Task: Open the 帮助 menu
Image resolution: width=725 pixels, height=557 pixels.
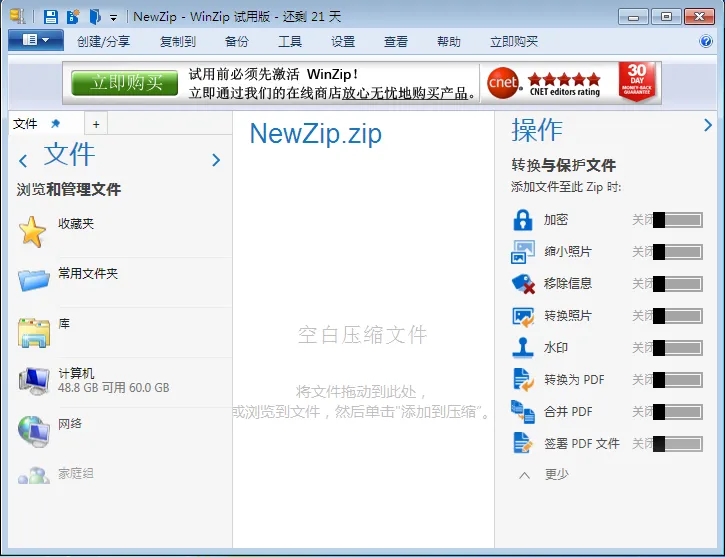Action: click(449, 42)
